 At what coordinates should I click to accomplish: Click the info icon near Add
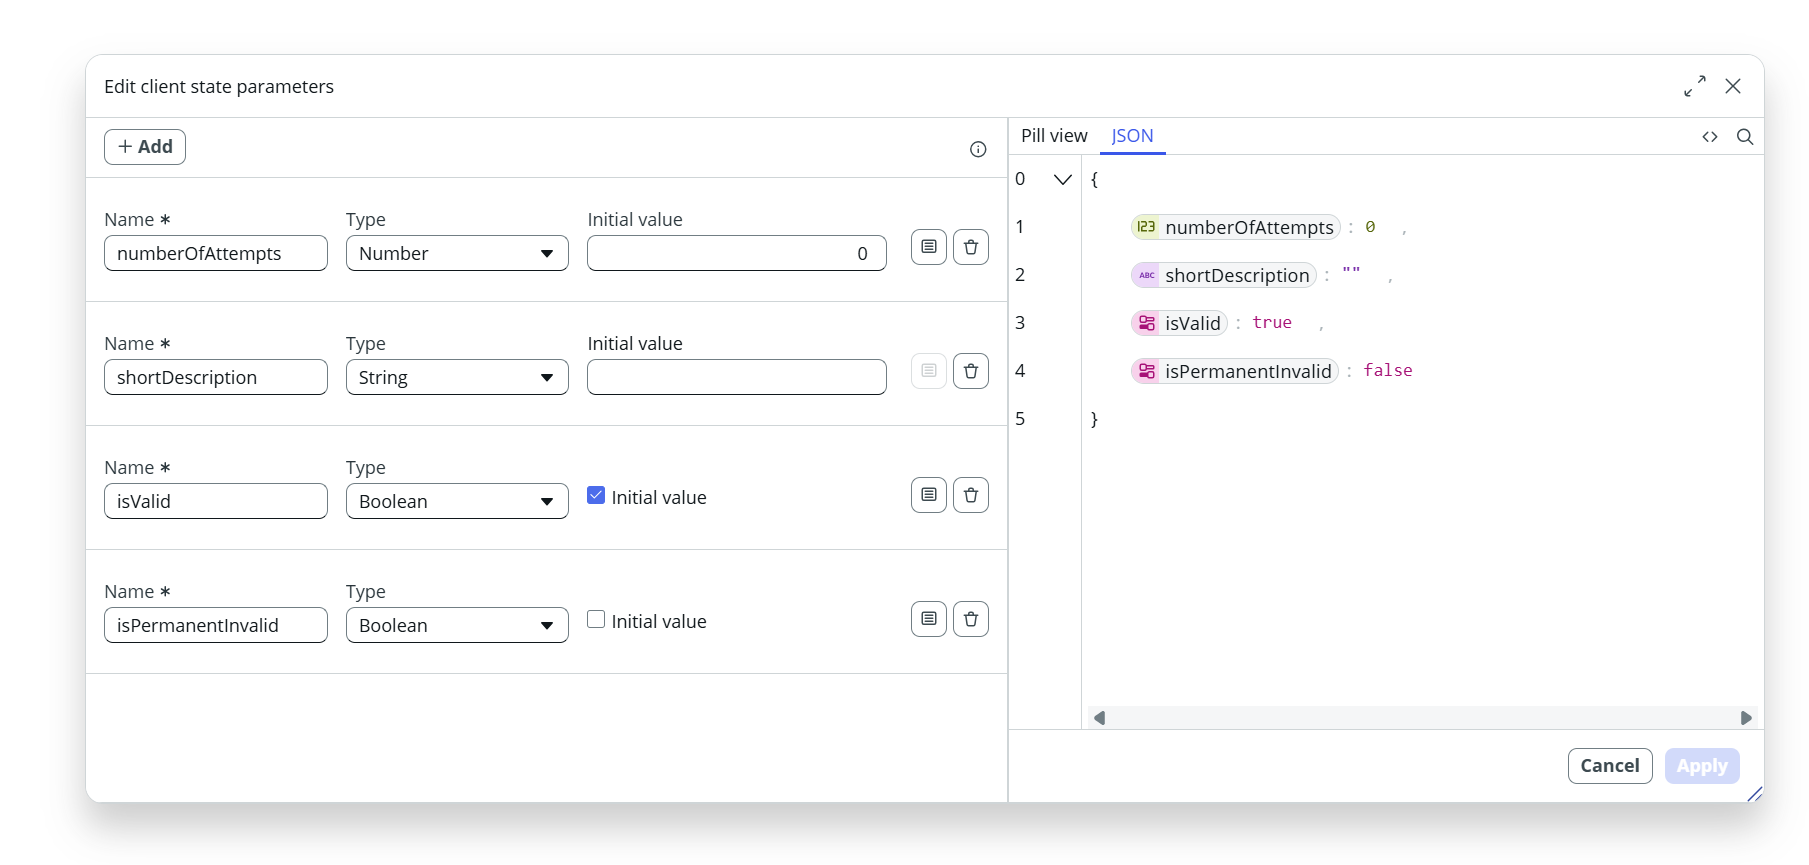coord(977,149)
